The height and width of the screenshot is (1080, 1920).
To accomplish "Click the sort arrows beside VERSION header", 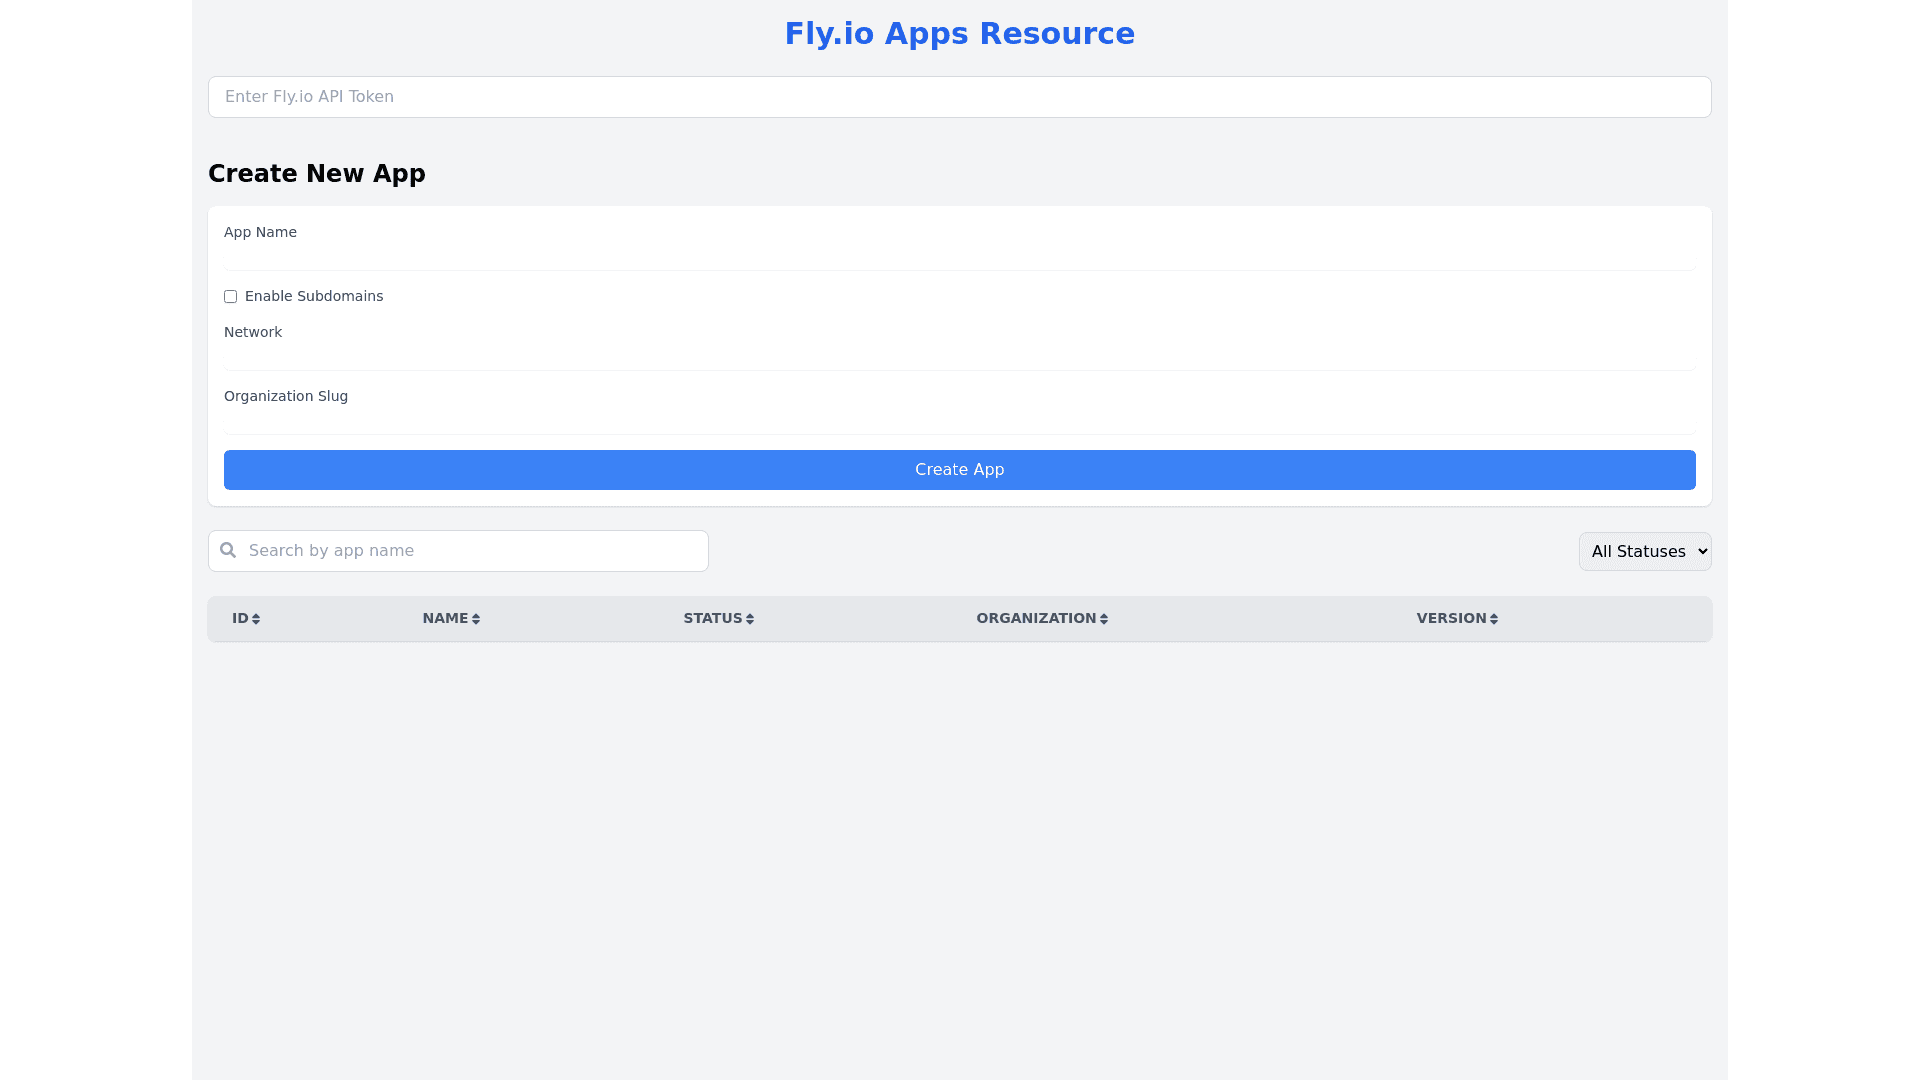I will point(1494,619).
